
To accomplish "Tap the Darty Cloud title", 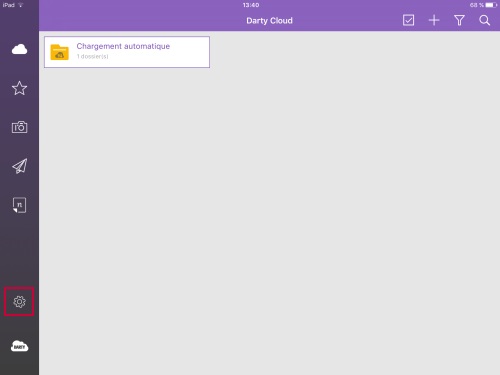I will pyautogui.click(x=269, y=21).
